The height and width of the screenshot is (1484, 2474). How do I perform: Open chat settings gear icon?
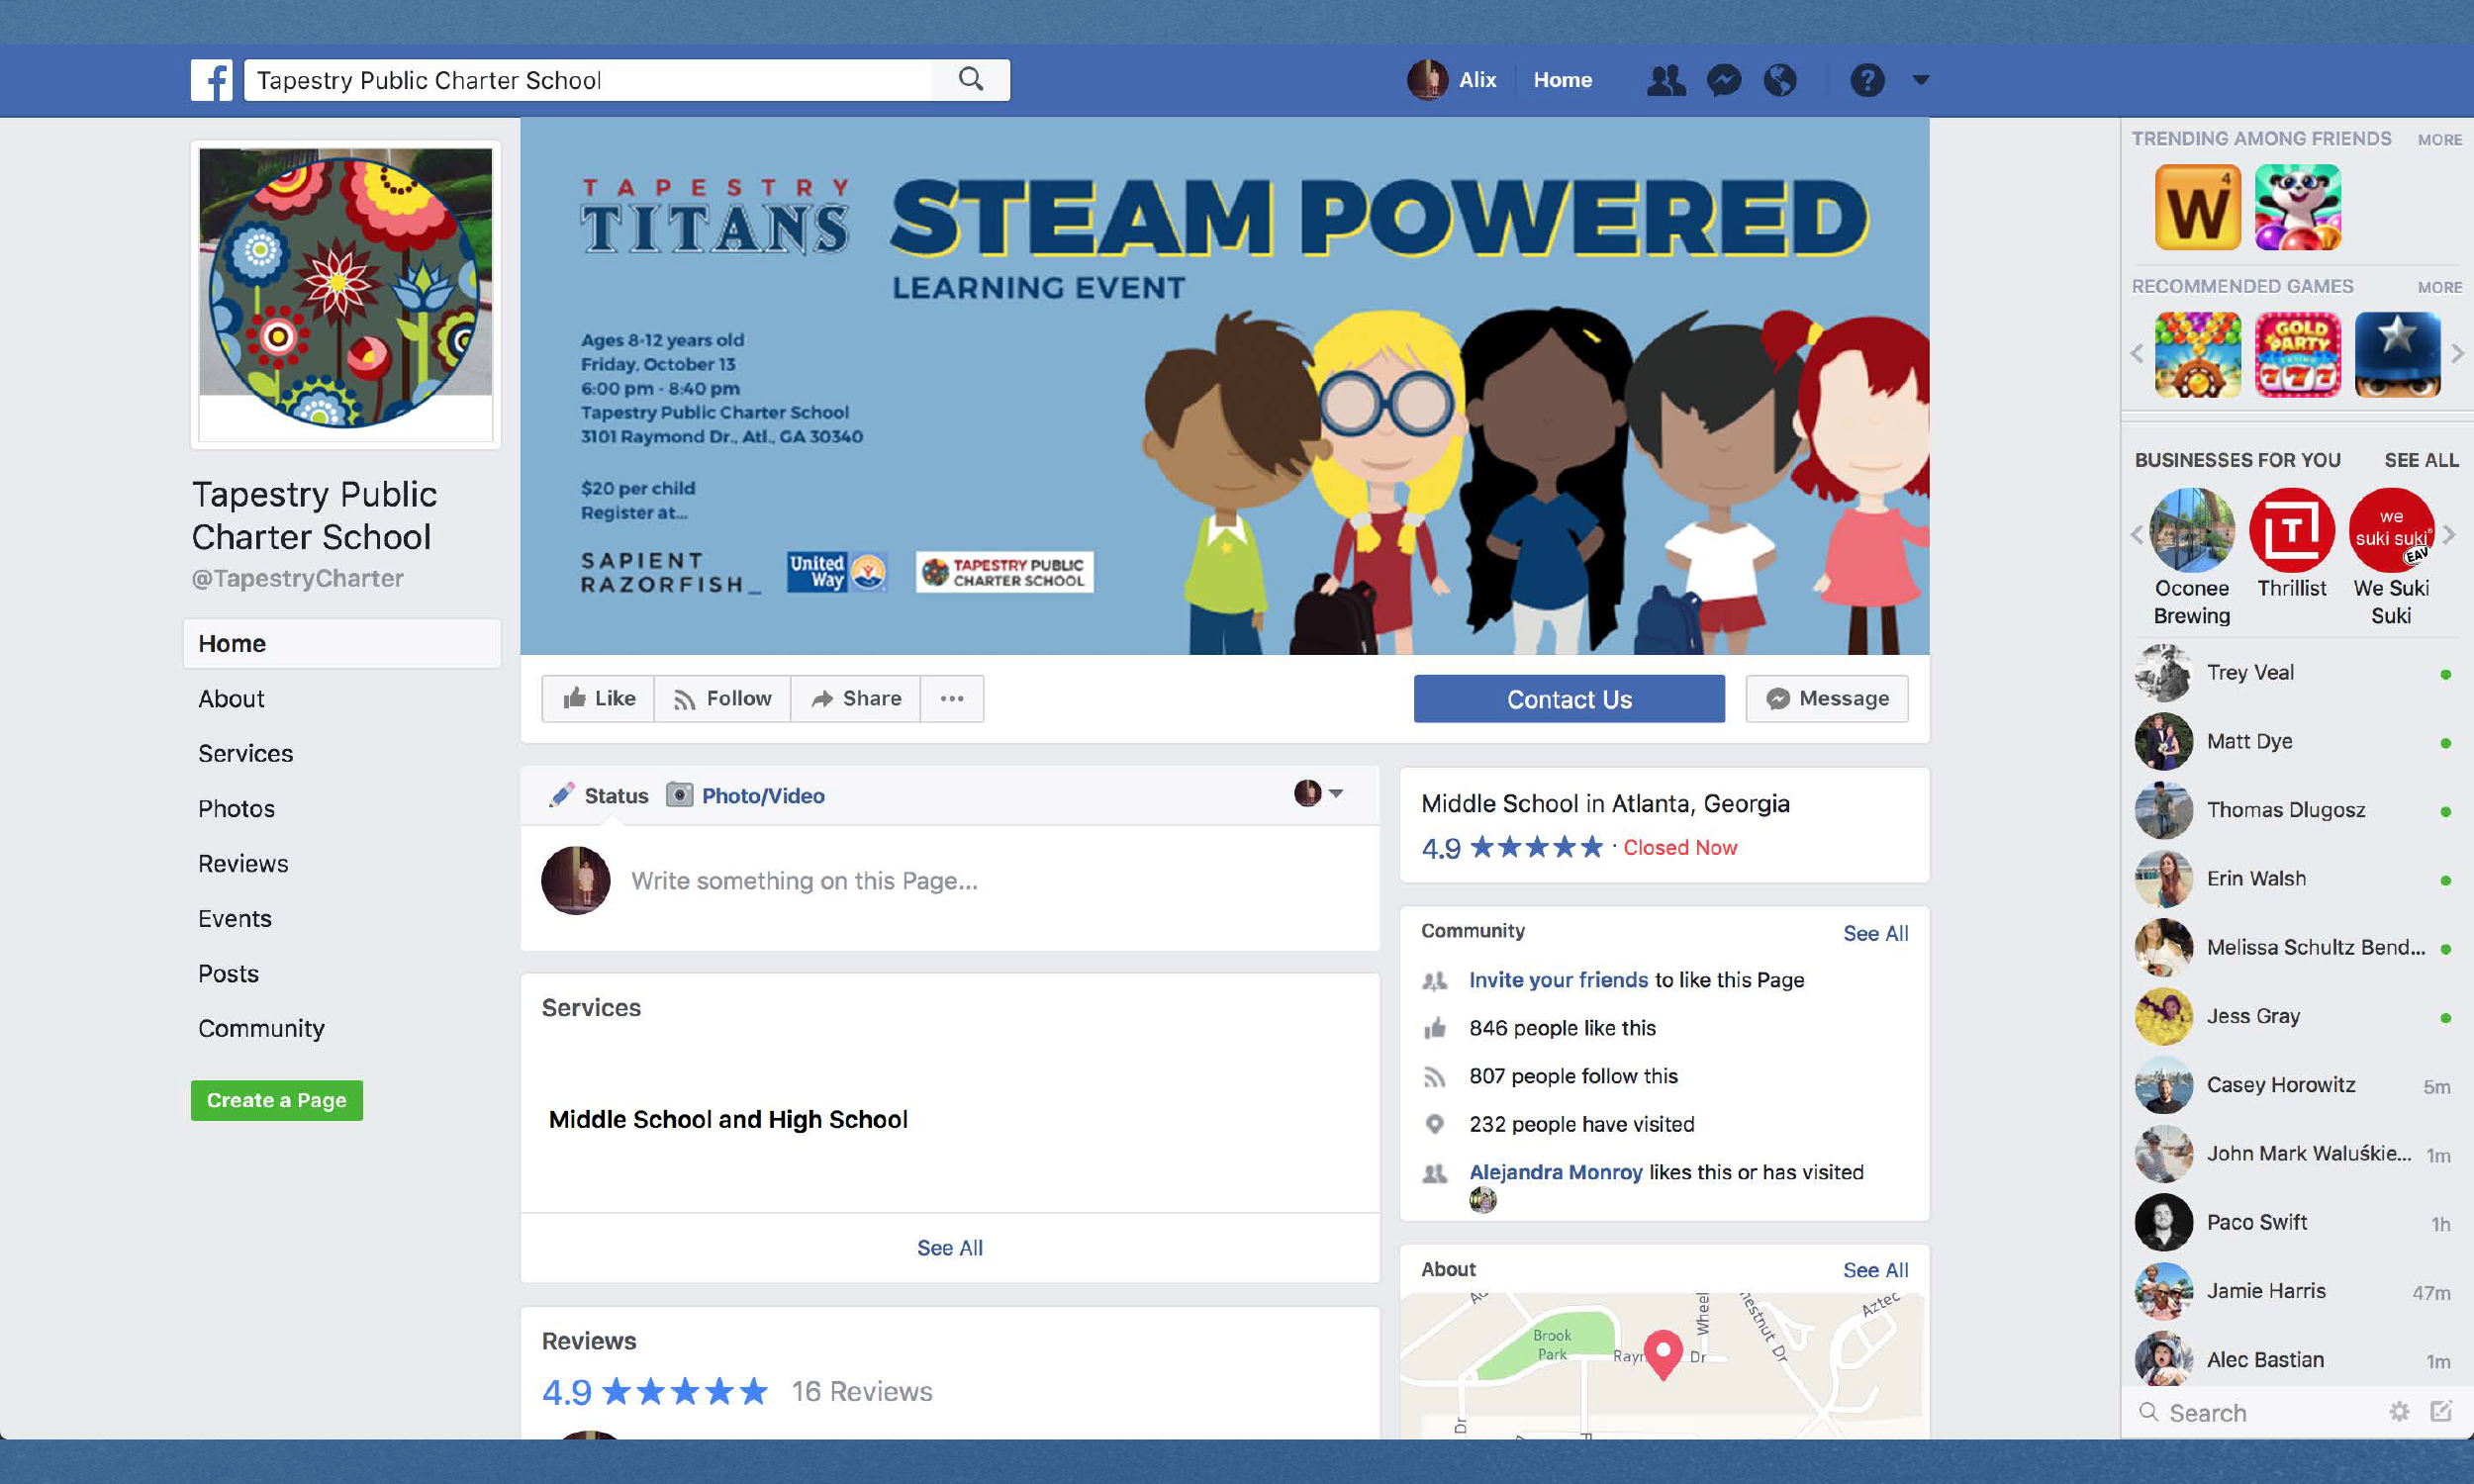tap(2399, 1412)
